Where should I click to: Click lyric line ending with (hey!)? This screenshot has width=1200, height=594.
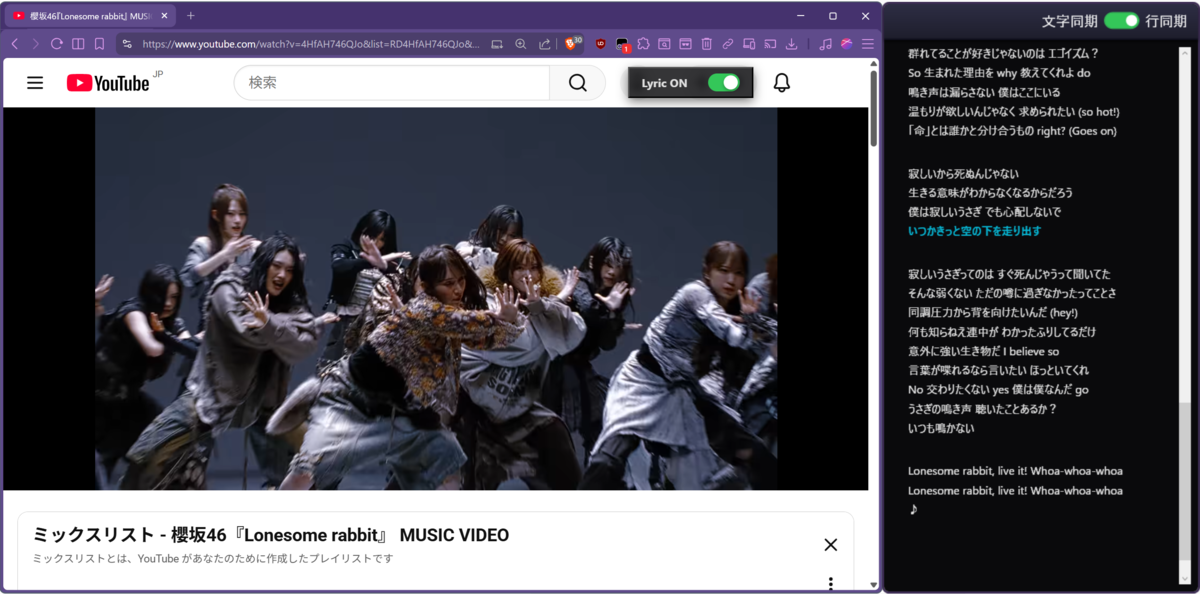pyautogui.click(x=993, y=312)
